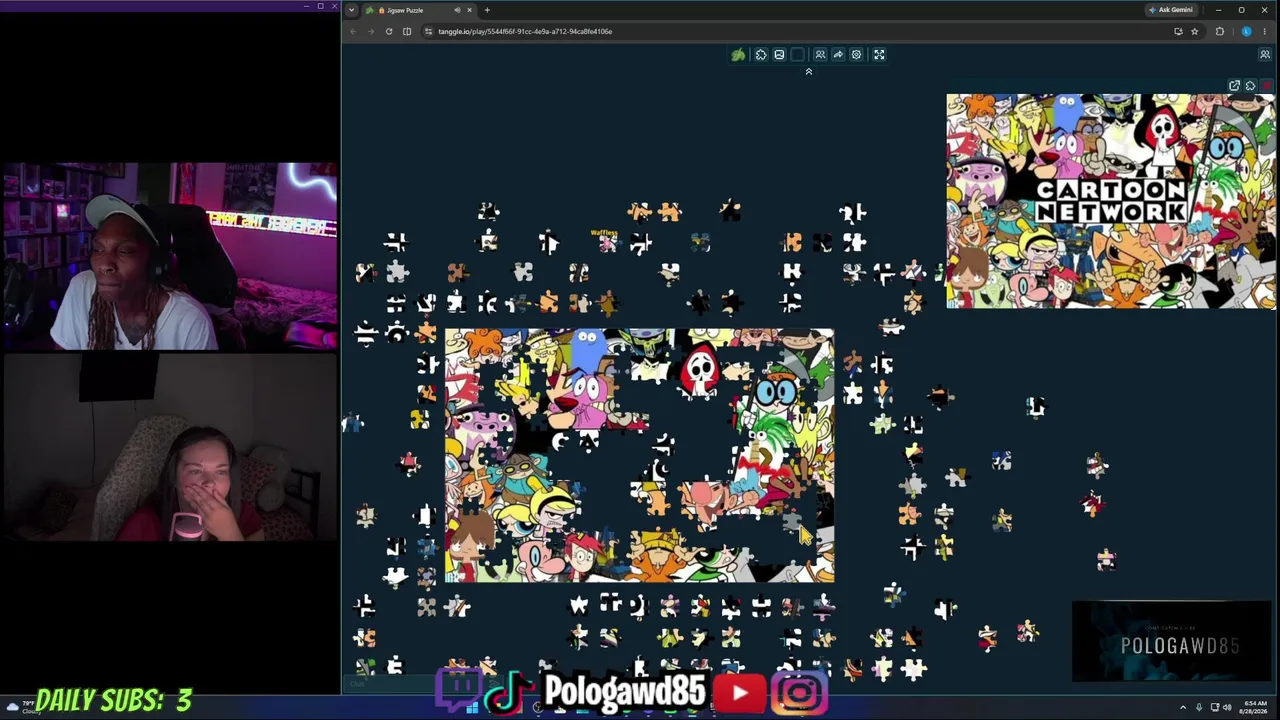1280x720 pixels.
Task: Toggle the browser side panel icon
Action: (407, 31)
